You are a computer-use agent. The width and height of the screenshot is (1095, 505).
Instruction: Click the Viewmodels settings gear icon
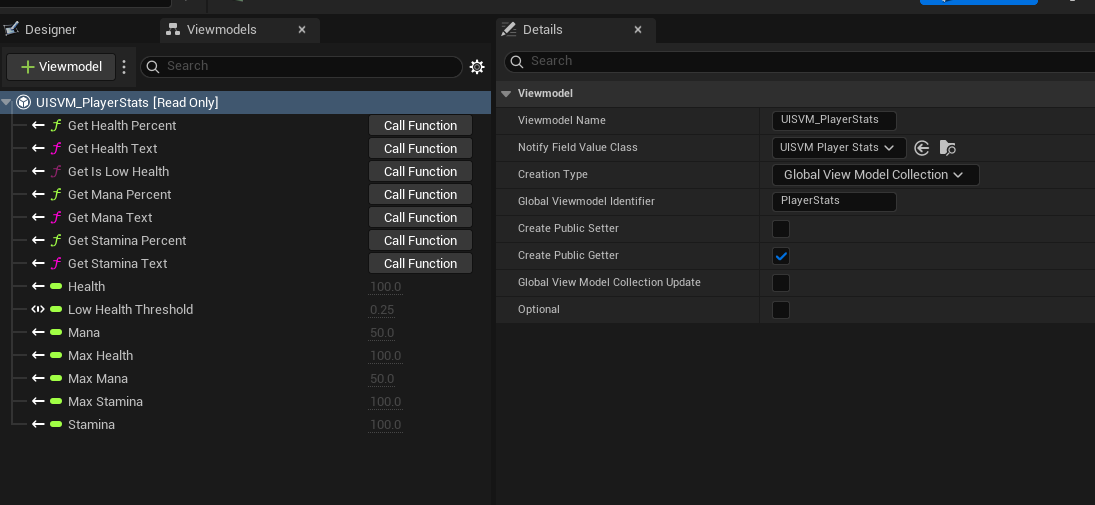tap(477, 66)
